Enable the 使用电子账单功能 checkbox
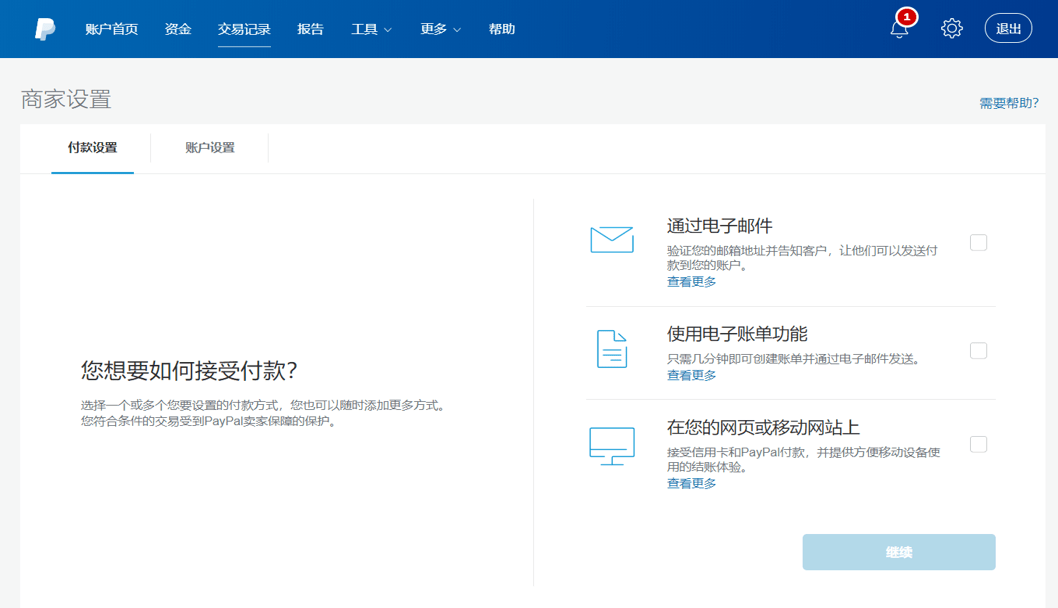This screenshot has height=608, width=1058. pyautogui.click(x=978, y=351)
